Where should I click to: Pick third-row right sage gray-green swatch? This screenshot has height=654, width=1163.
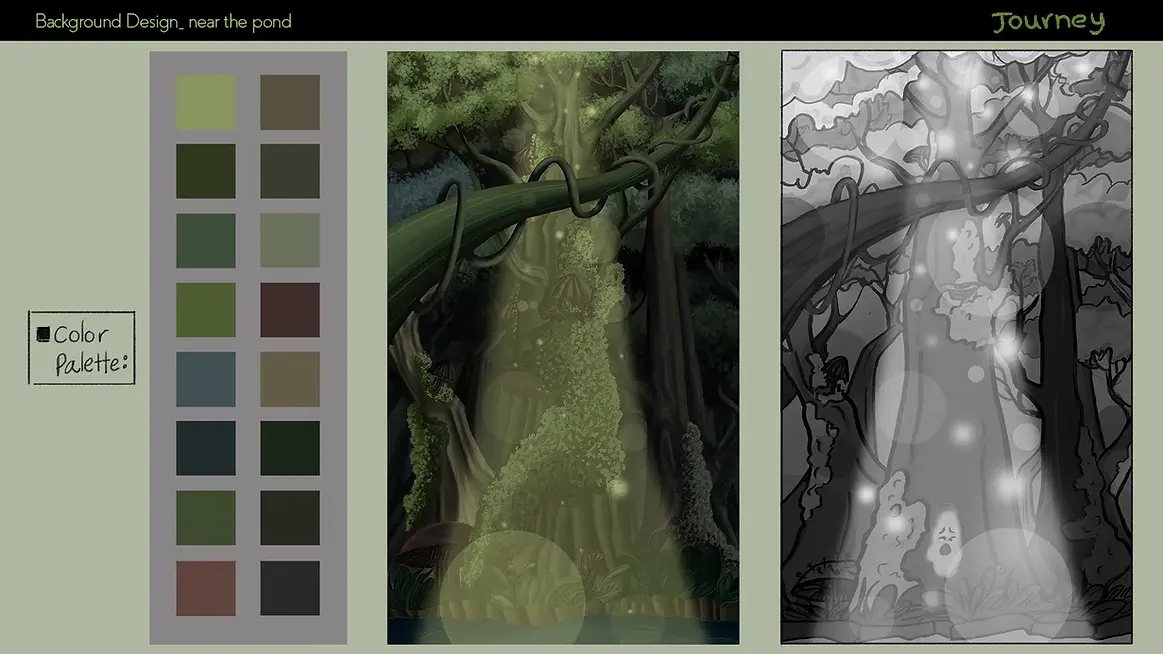290,241
